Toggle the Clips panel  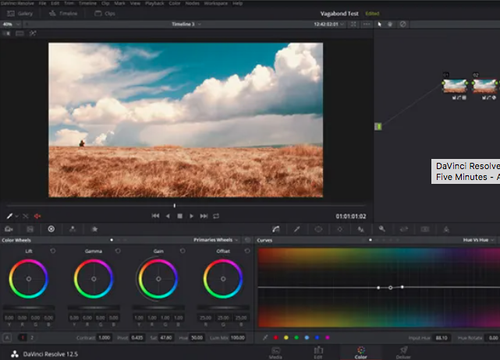click(x=105, y=13)
